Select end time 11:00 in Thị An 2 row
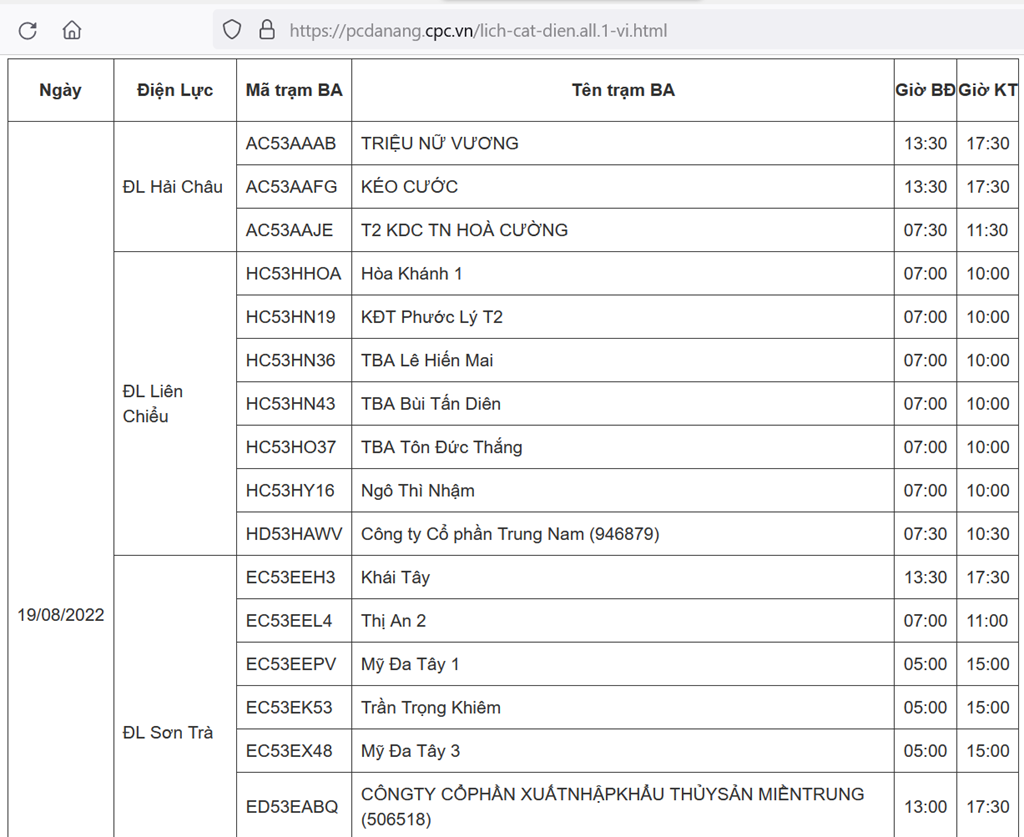This screenshot has width=1024, height=837. pyautogui.click(x=988, y=620)
